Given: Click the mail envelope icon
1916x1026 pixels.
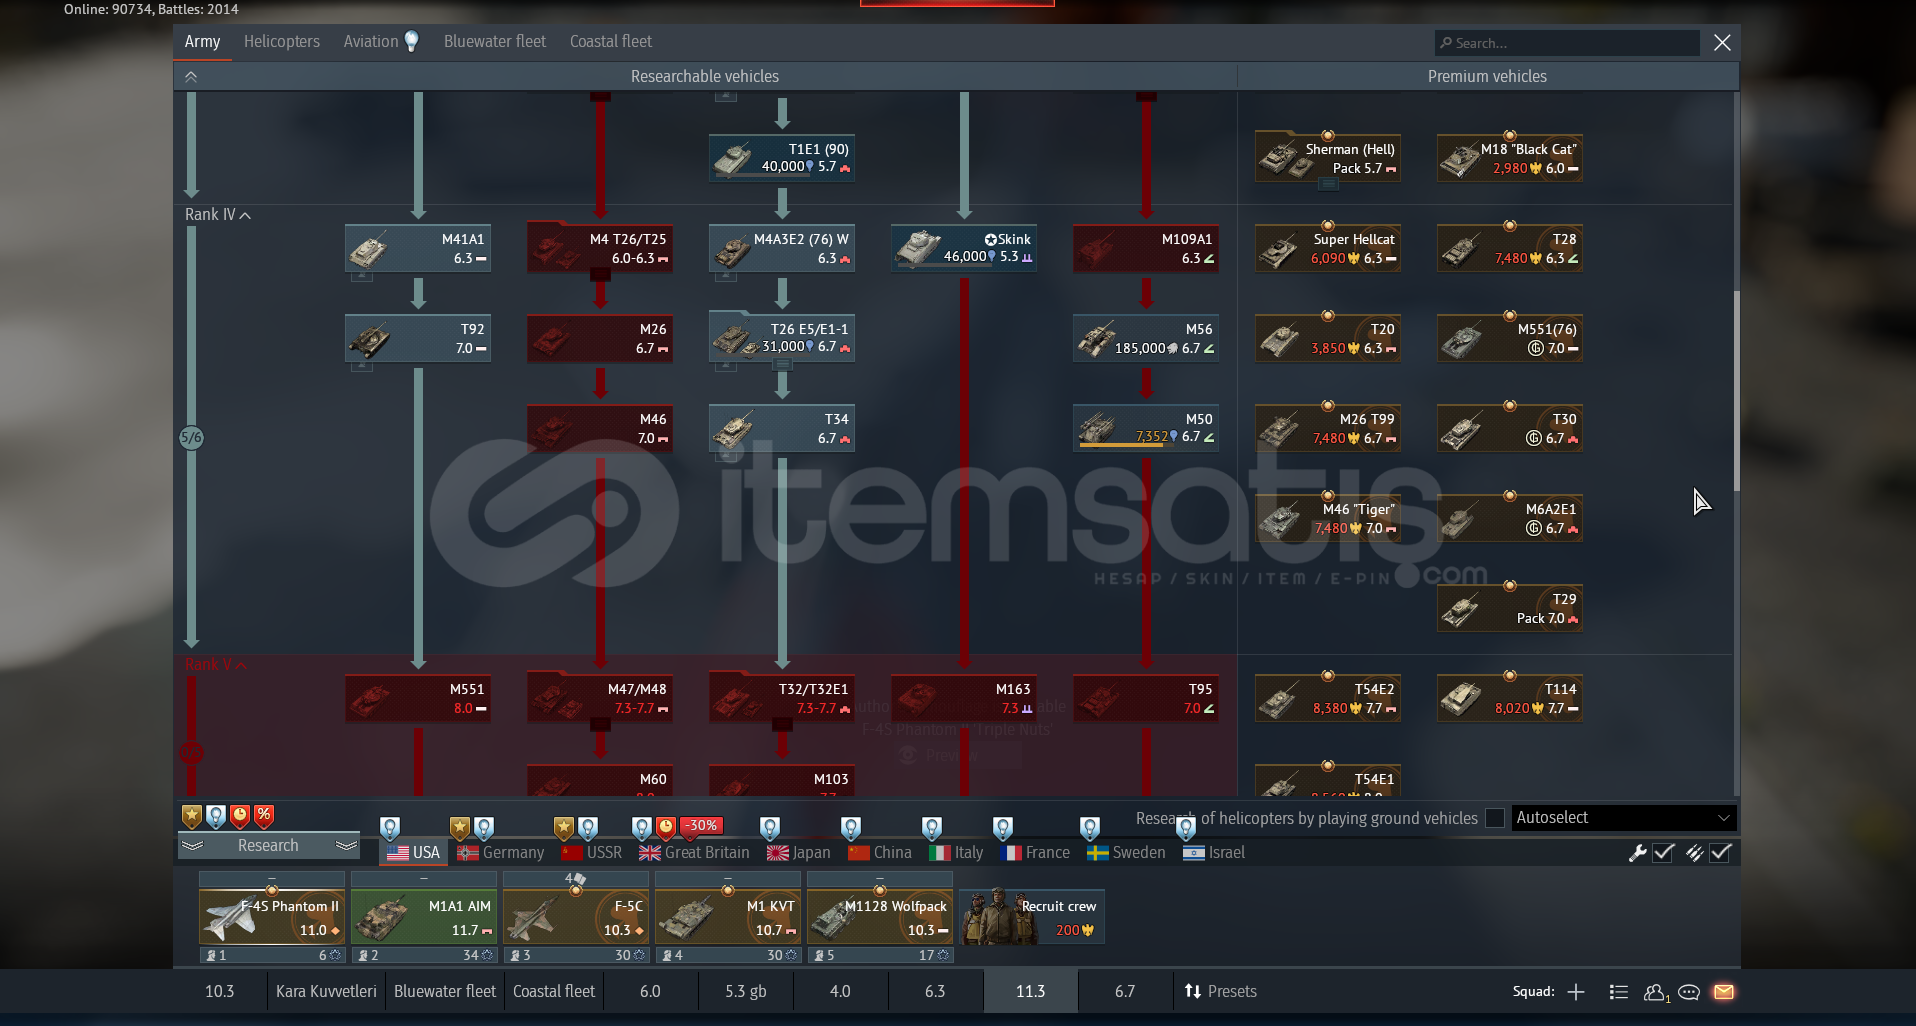Looking at the screenshot, I should coord(1723,992).
